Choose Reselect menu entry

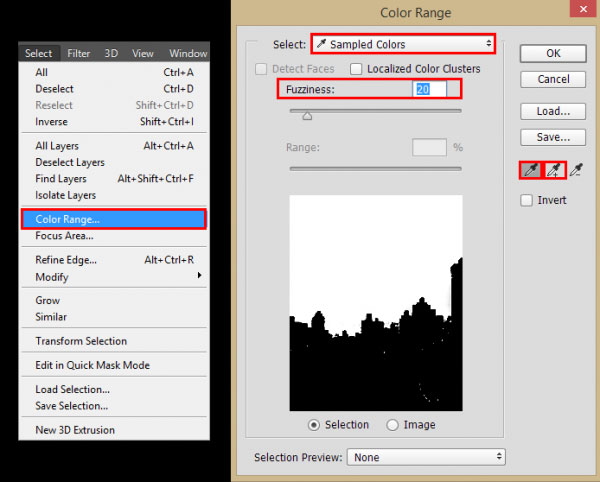114,105
